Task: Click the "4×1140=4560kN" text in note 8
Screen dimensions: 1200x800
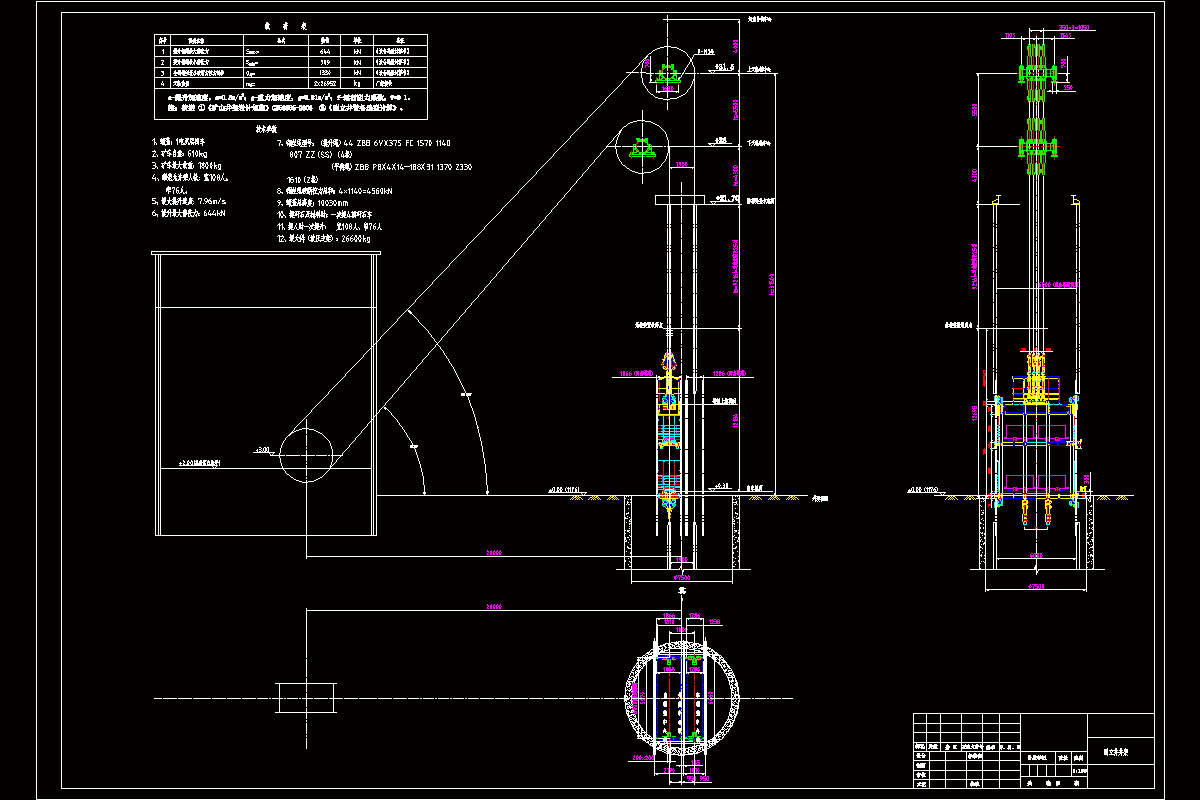Action: [365, 190]
